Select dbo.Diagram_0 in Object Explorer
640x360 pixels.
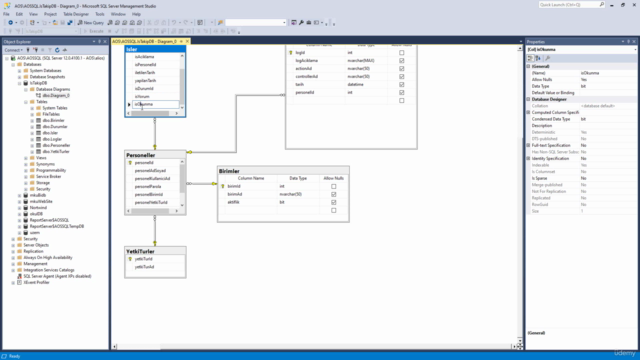click(56, 96)
